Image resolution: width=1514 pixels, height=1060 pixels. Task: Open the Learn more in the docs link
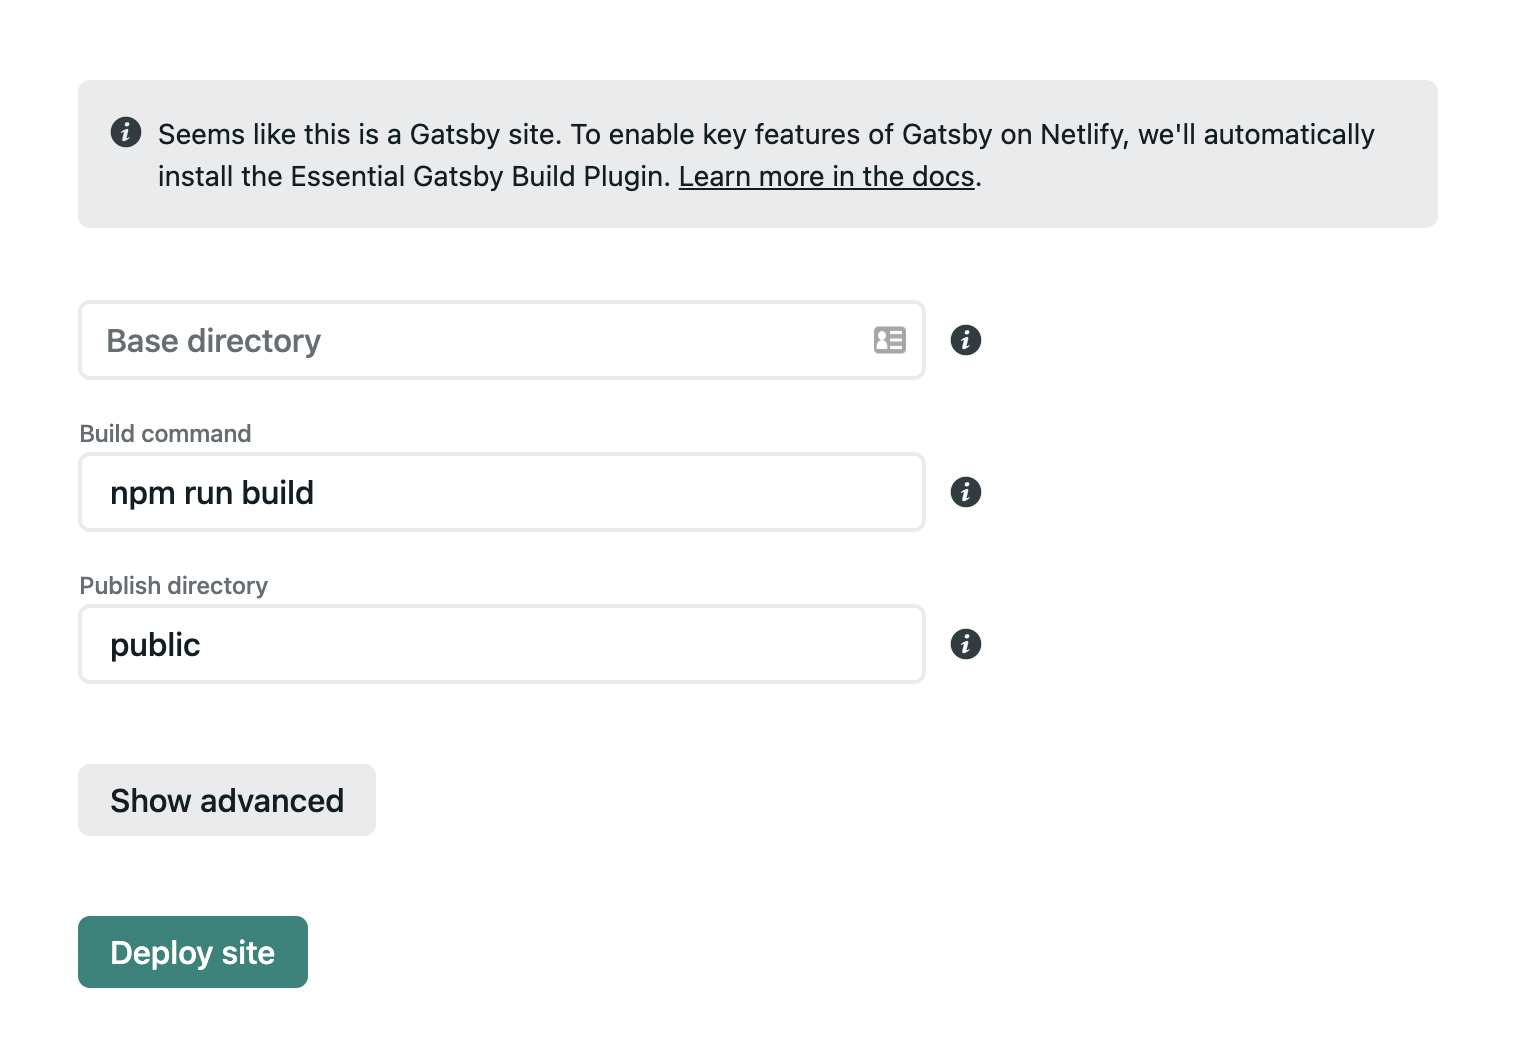826,176
